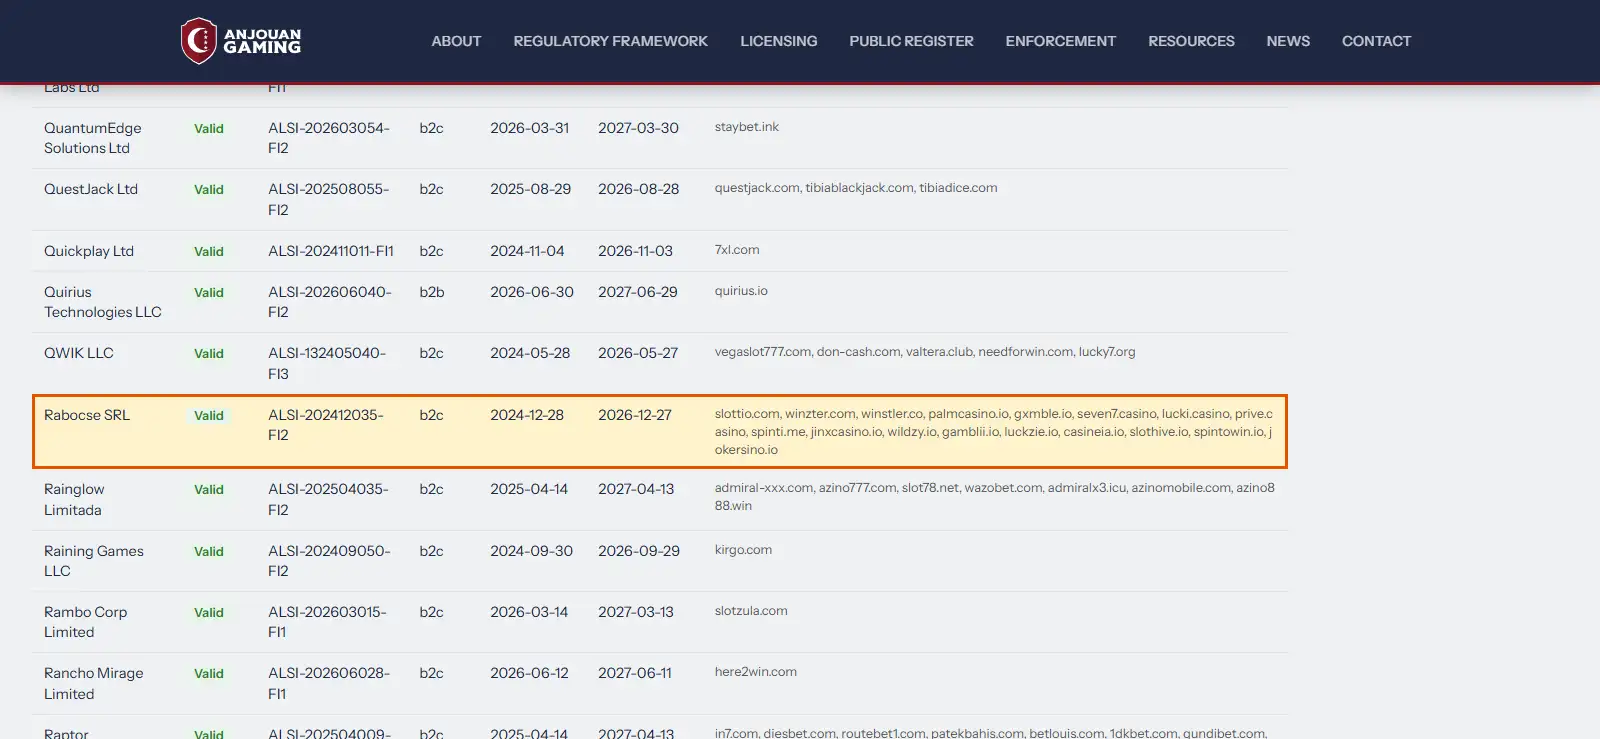1600x739 pixels.
Task: Click the Anjouan Gaming logo
Action: 241,41
